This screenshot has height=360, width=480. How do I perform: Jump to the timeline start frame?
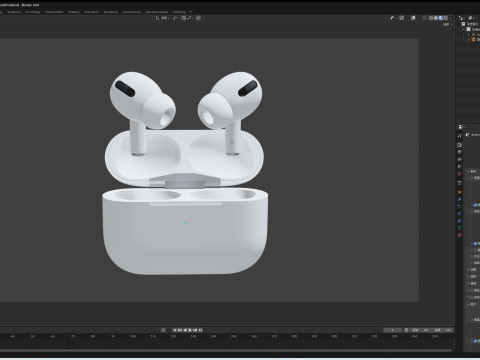[174, 330]
